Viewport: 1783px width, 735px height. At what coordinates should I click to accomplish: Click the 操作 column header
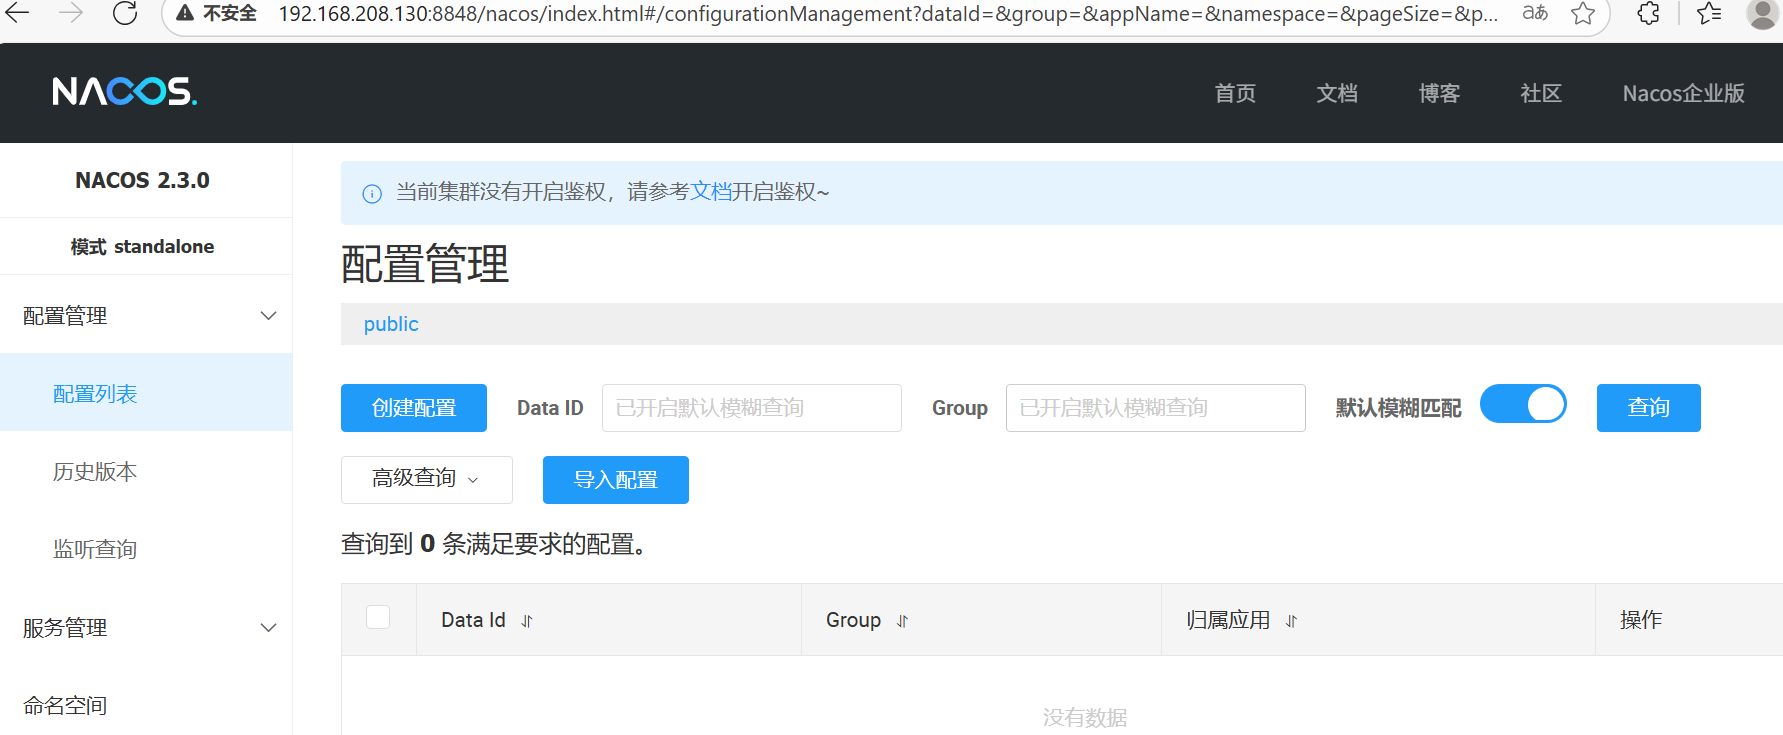(x=1641, y=620)
